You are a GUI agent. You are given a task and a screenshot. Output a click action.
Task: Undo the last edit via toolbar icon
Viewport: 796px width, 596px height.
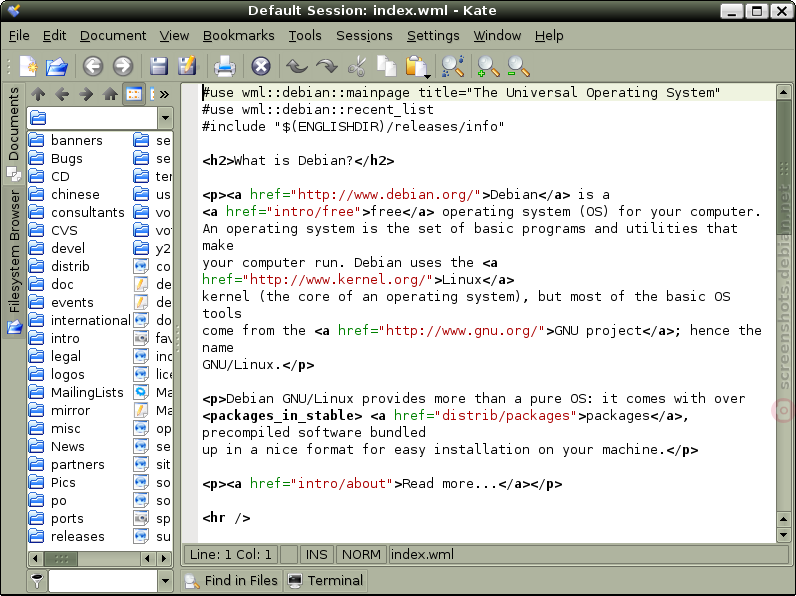tap(297, 67)
